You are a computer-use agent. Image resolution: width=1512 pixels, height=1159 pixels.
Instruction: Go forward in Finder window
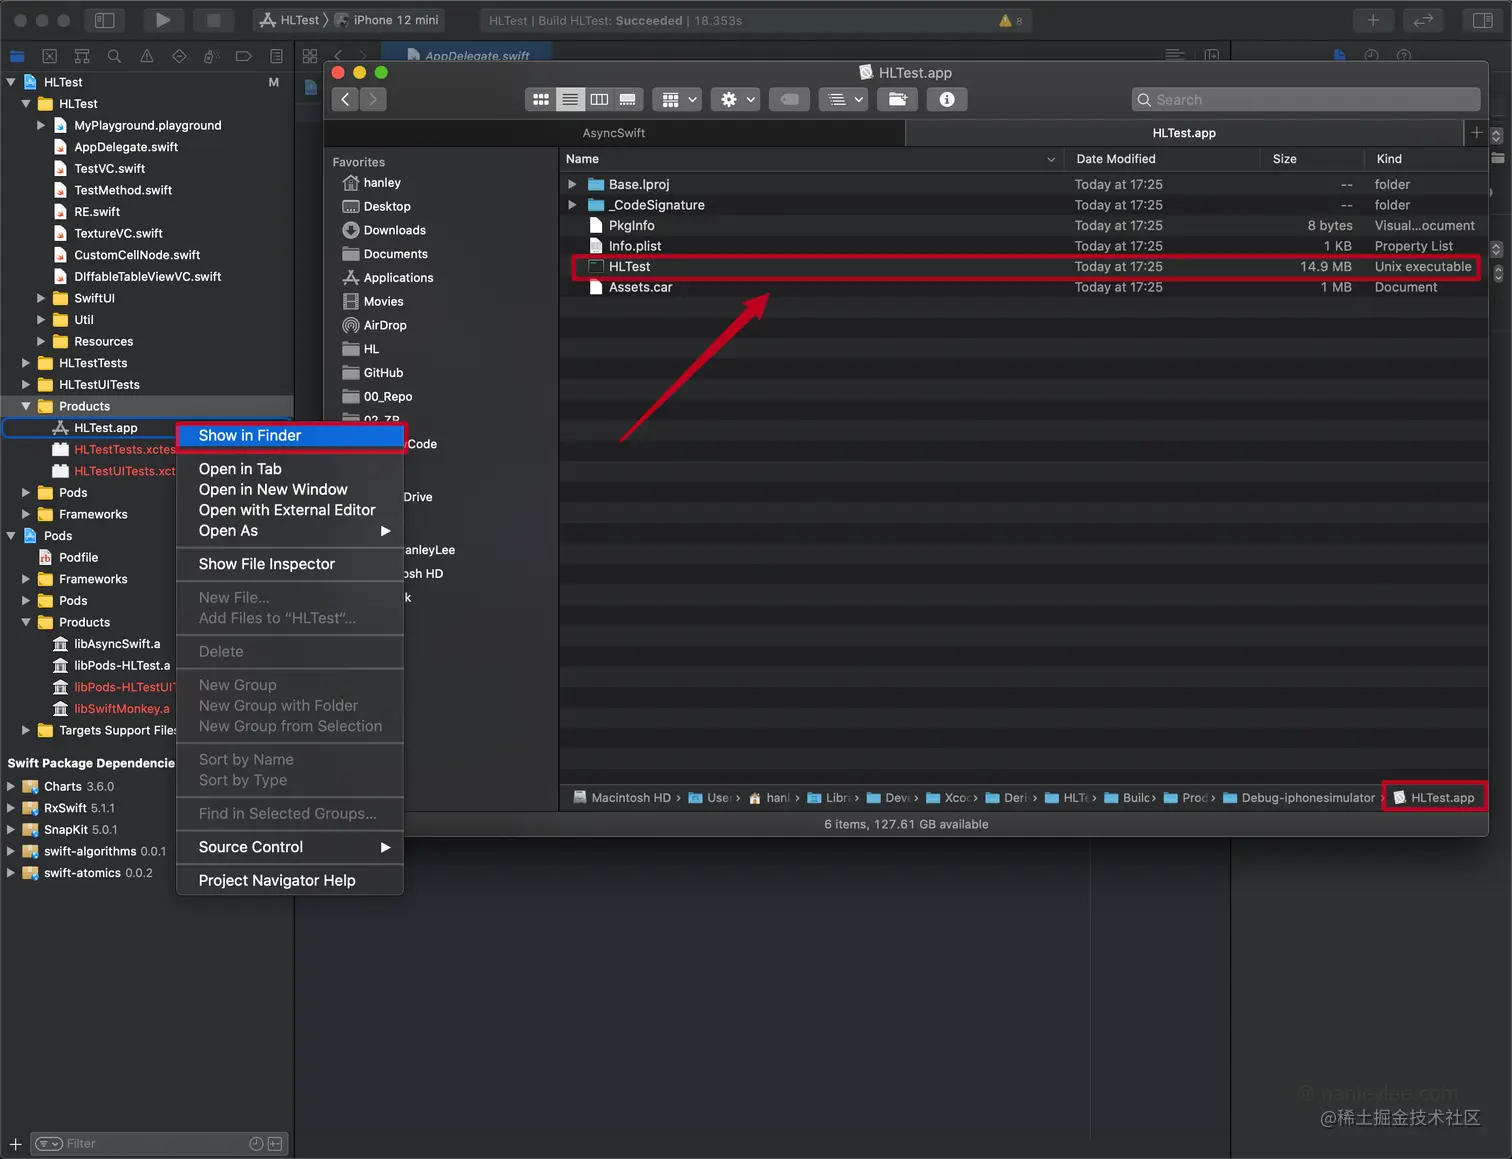click(x=373, y=99)
